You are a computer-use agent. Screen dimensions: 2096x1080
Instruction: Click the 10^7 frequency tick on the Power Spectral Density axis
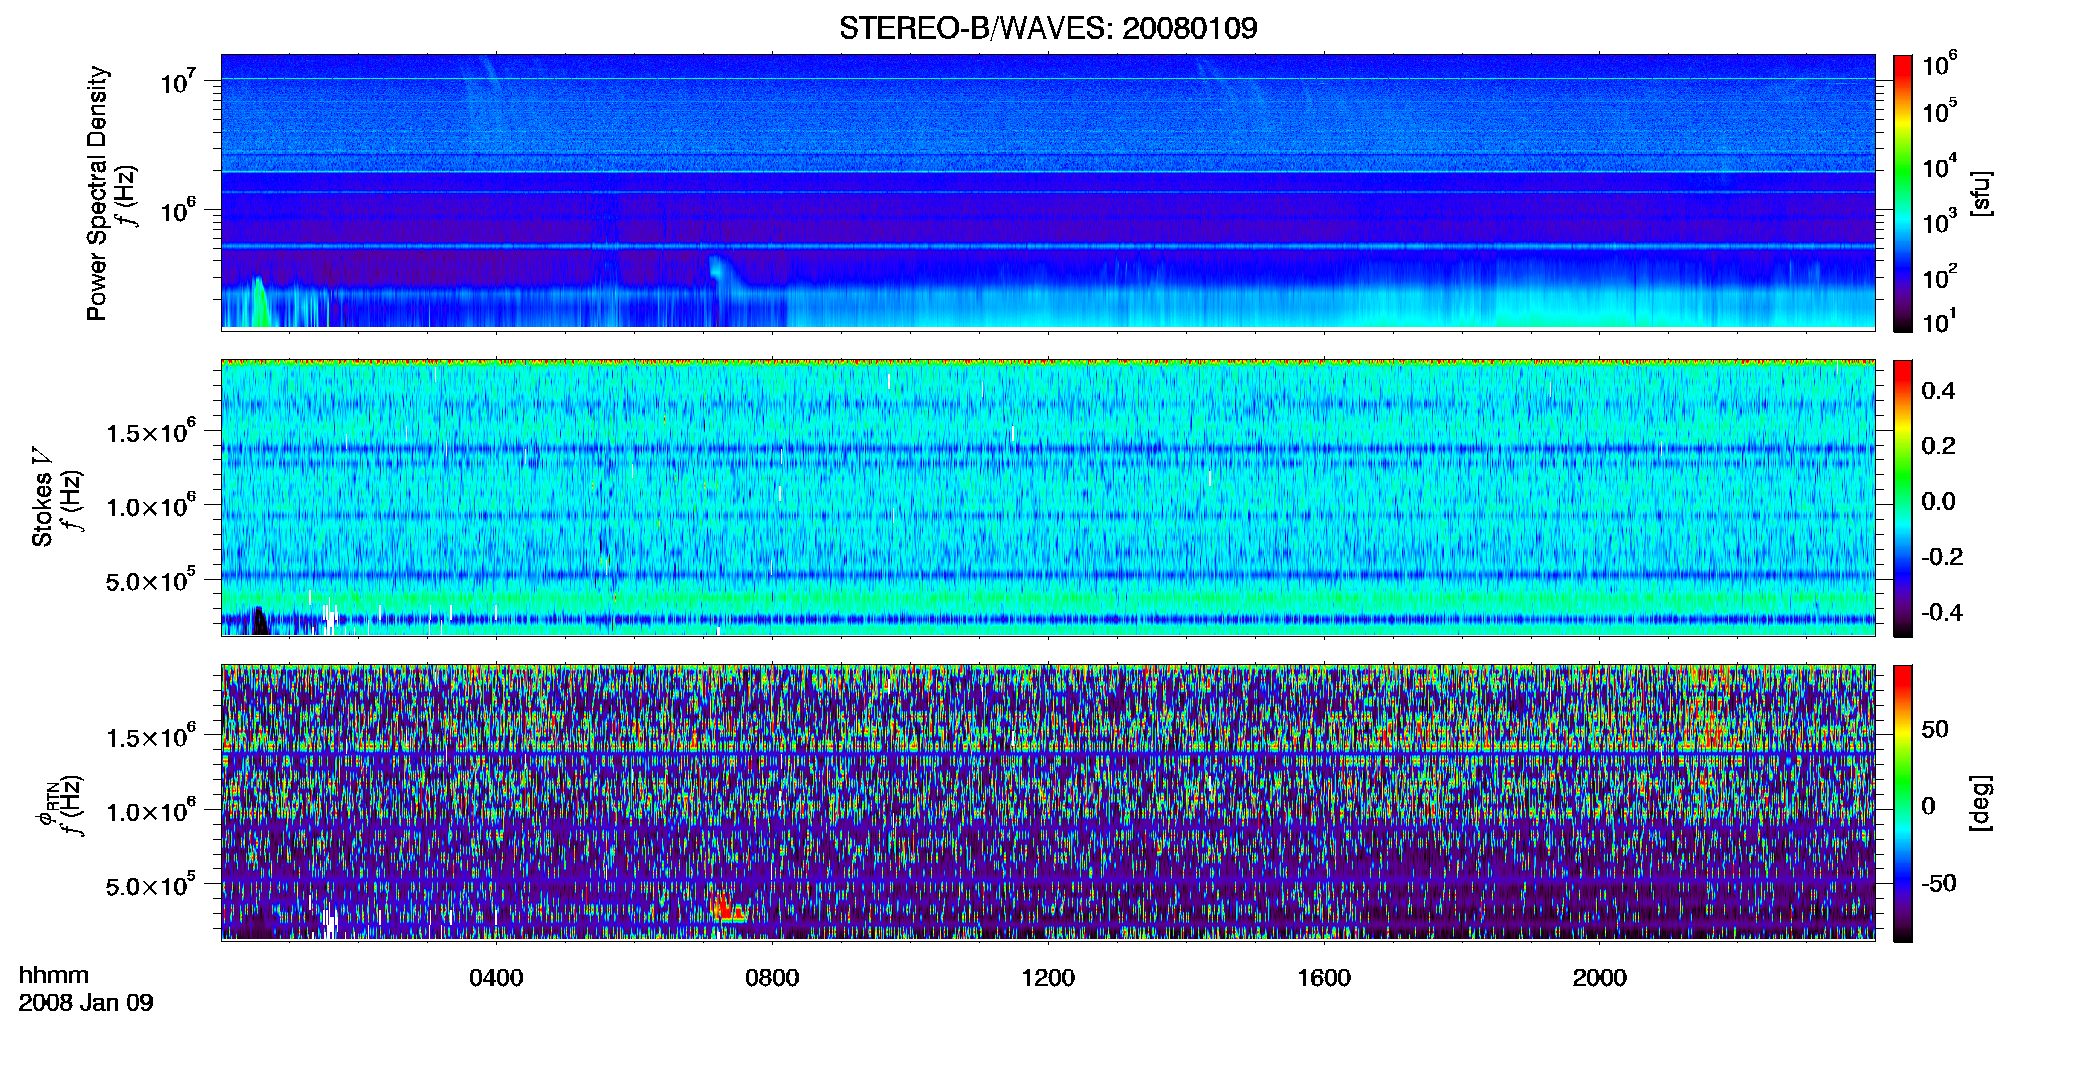pos(178,80)
